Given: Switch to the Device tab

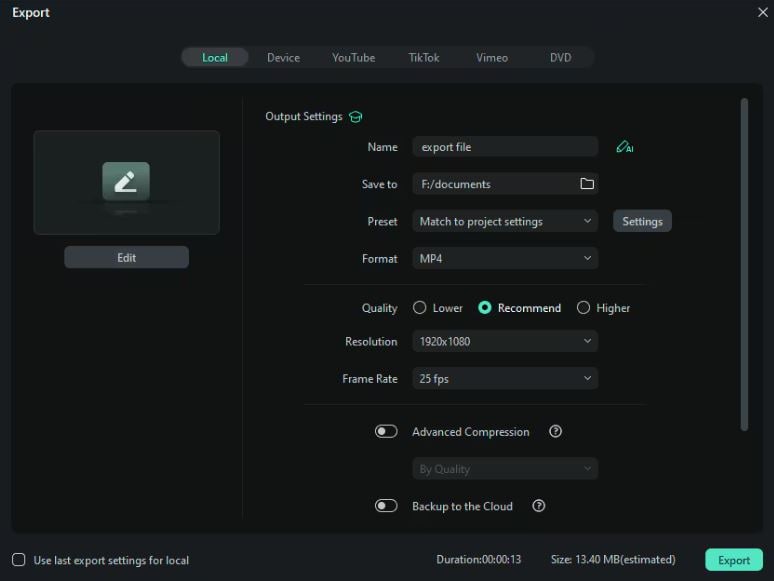Looking at the screenshot, I should 283,57.
